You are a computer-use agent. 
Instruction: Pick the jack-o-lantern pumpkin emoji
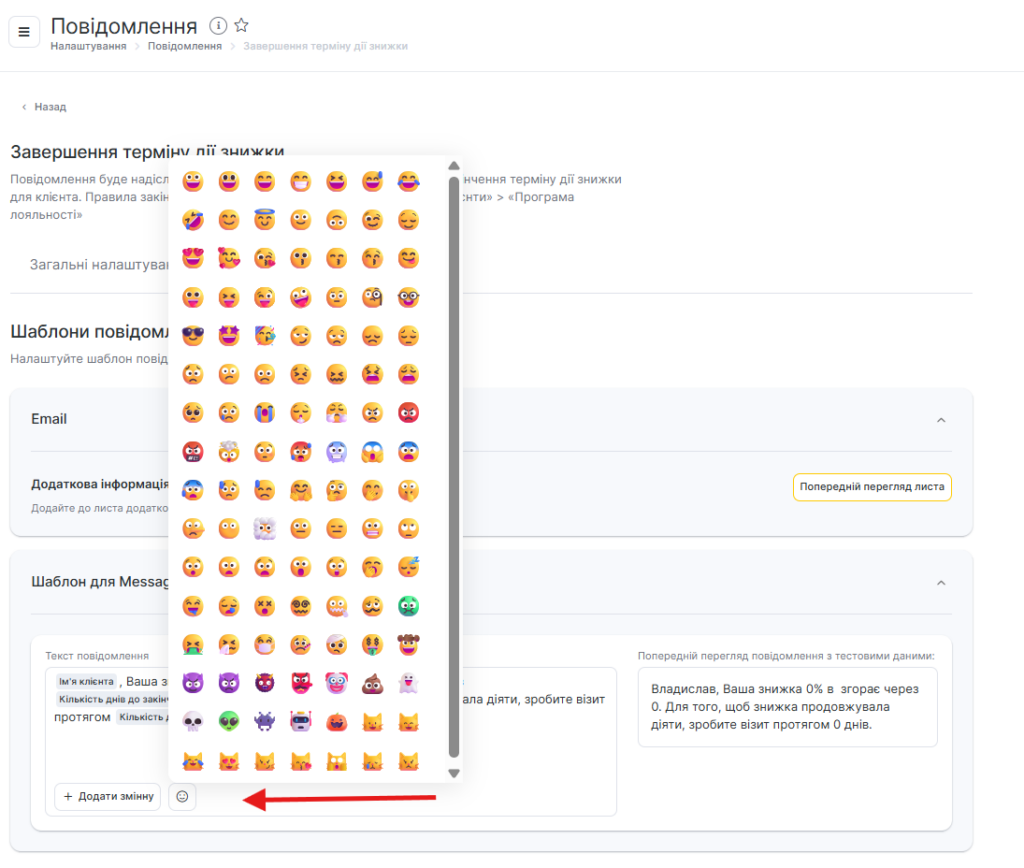coord(336,721)
